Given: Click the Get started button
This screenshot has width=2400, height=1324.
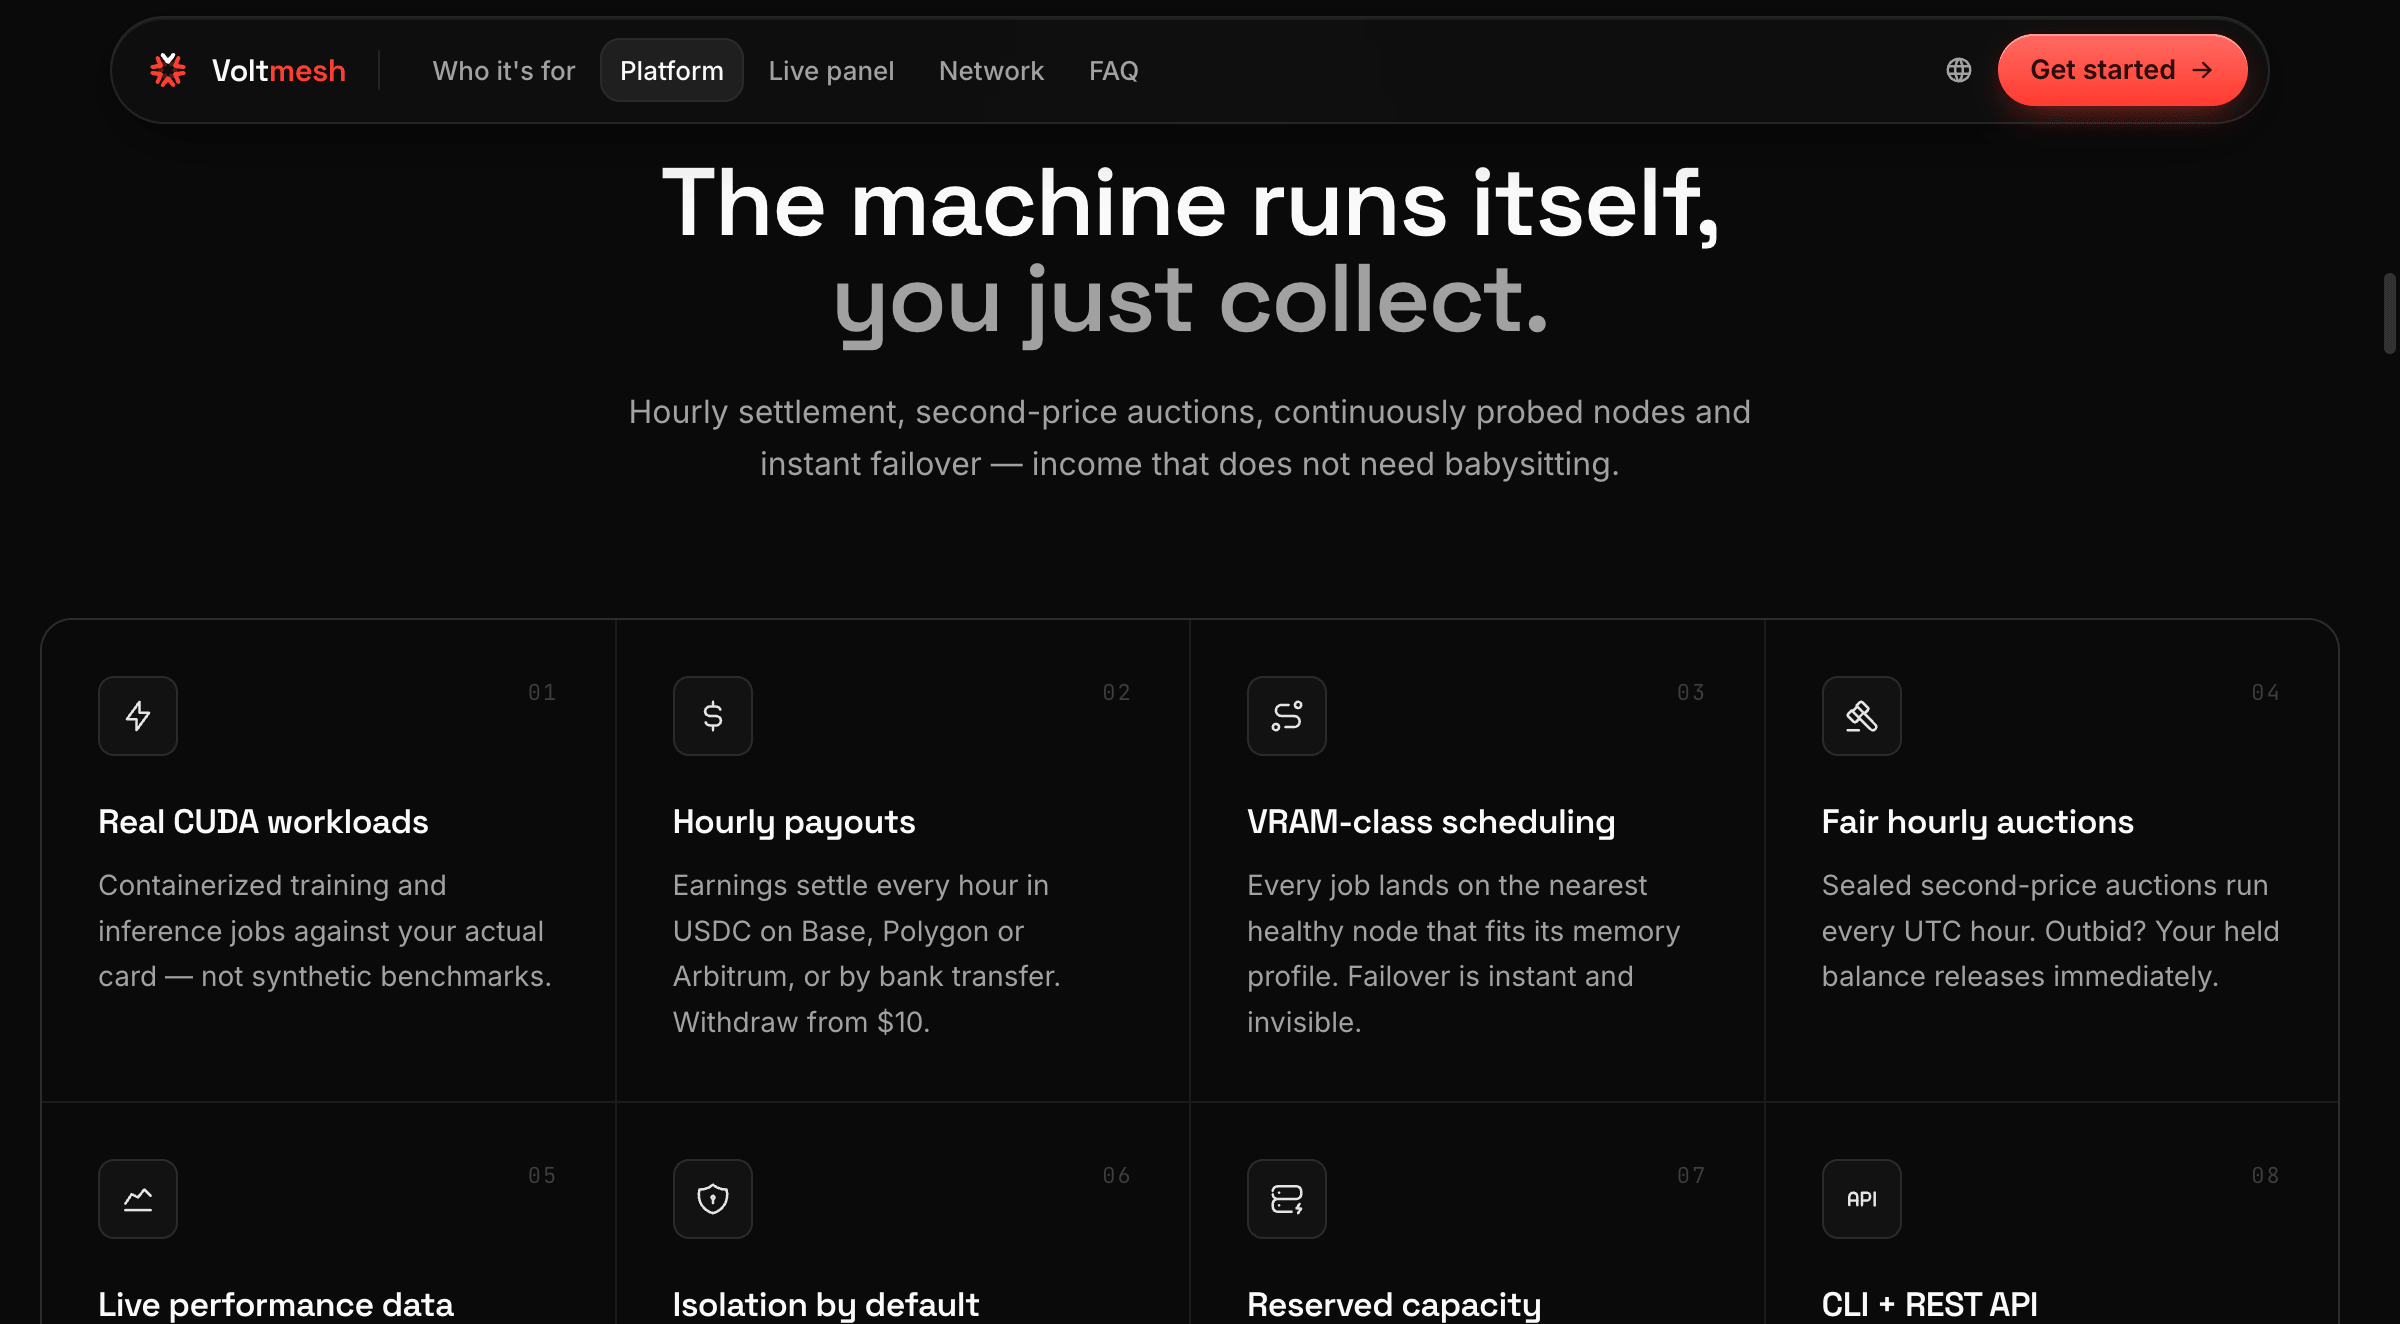Looking at the screenshot, I should [2122, 70].
